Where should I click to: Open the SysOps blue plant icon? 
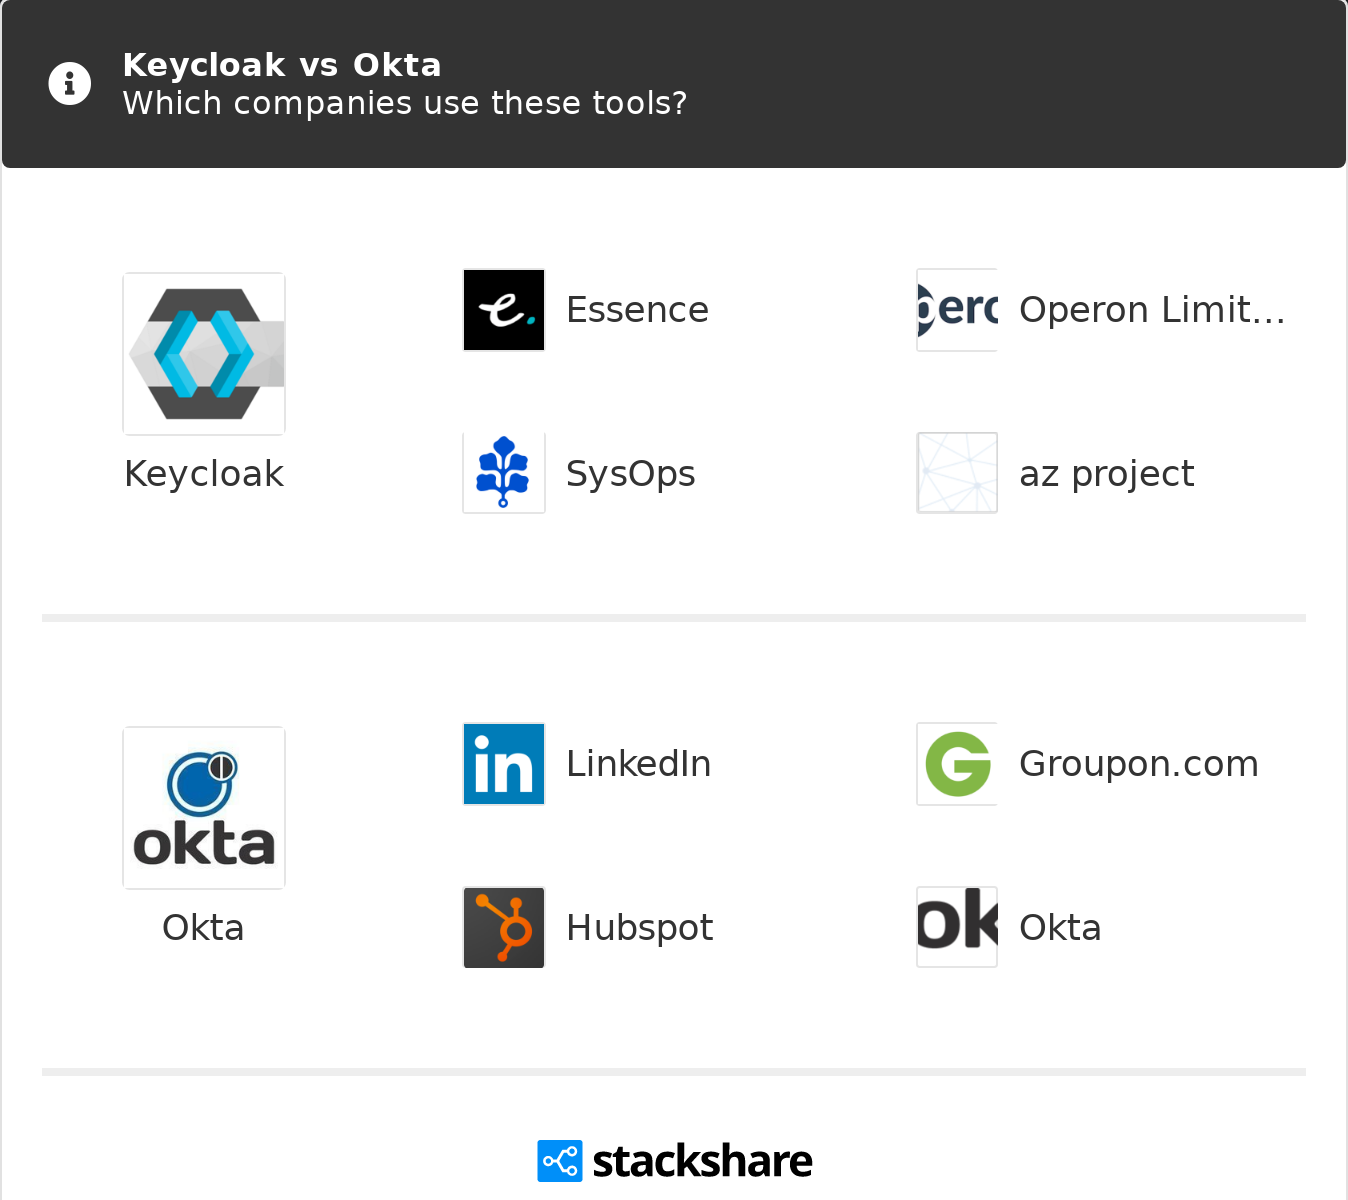[x=503, y=473]
